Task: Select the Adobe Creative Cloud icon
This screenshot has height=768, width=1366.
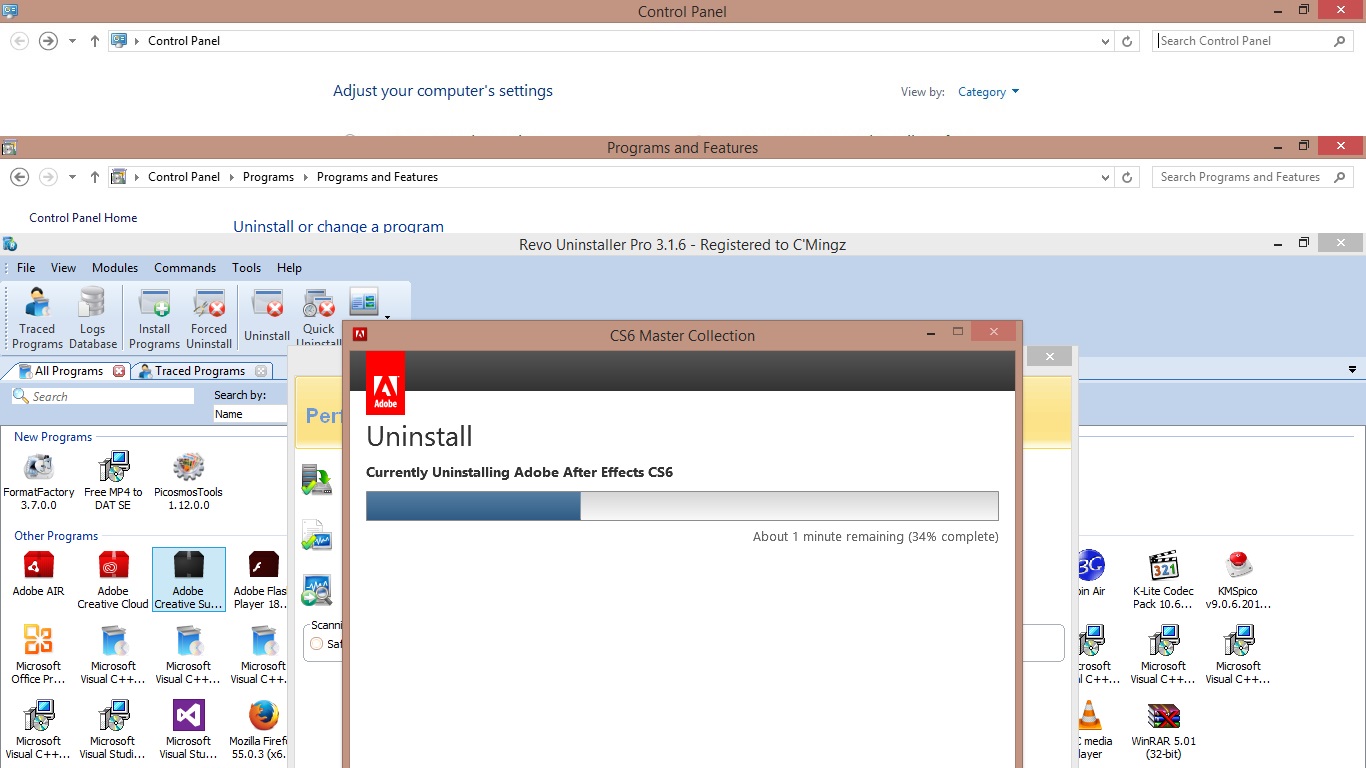Action: coord(112,578)
